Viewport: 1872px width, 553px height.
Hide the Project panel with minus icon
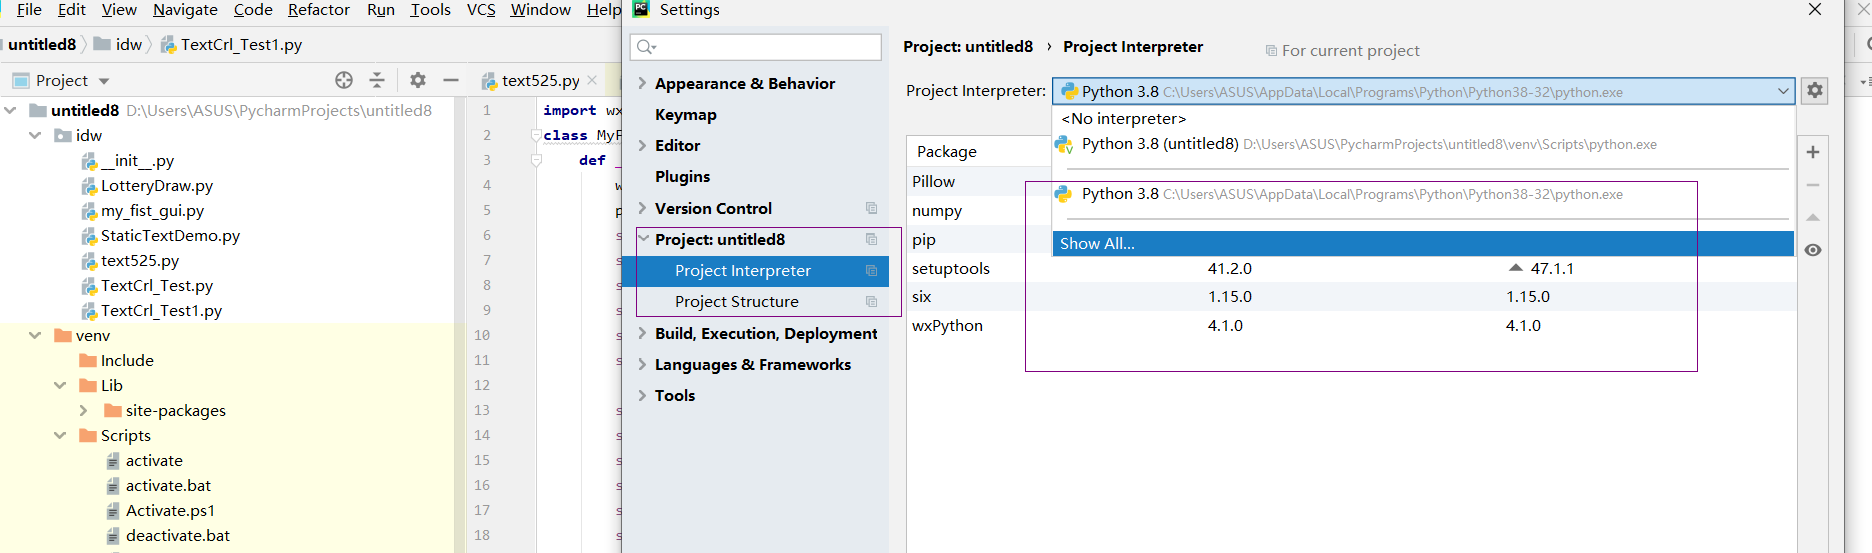451,80
